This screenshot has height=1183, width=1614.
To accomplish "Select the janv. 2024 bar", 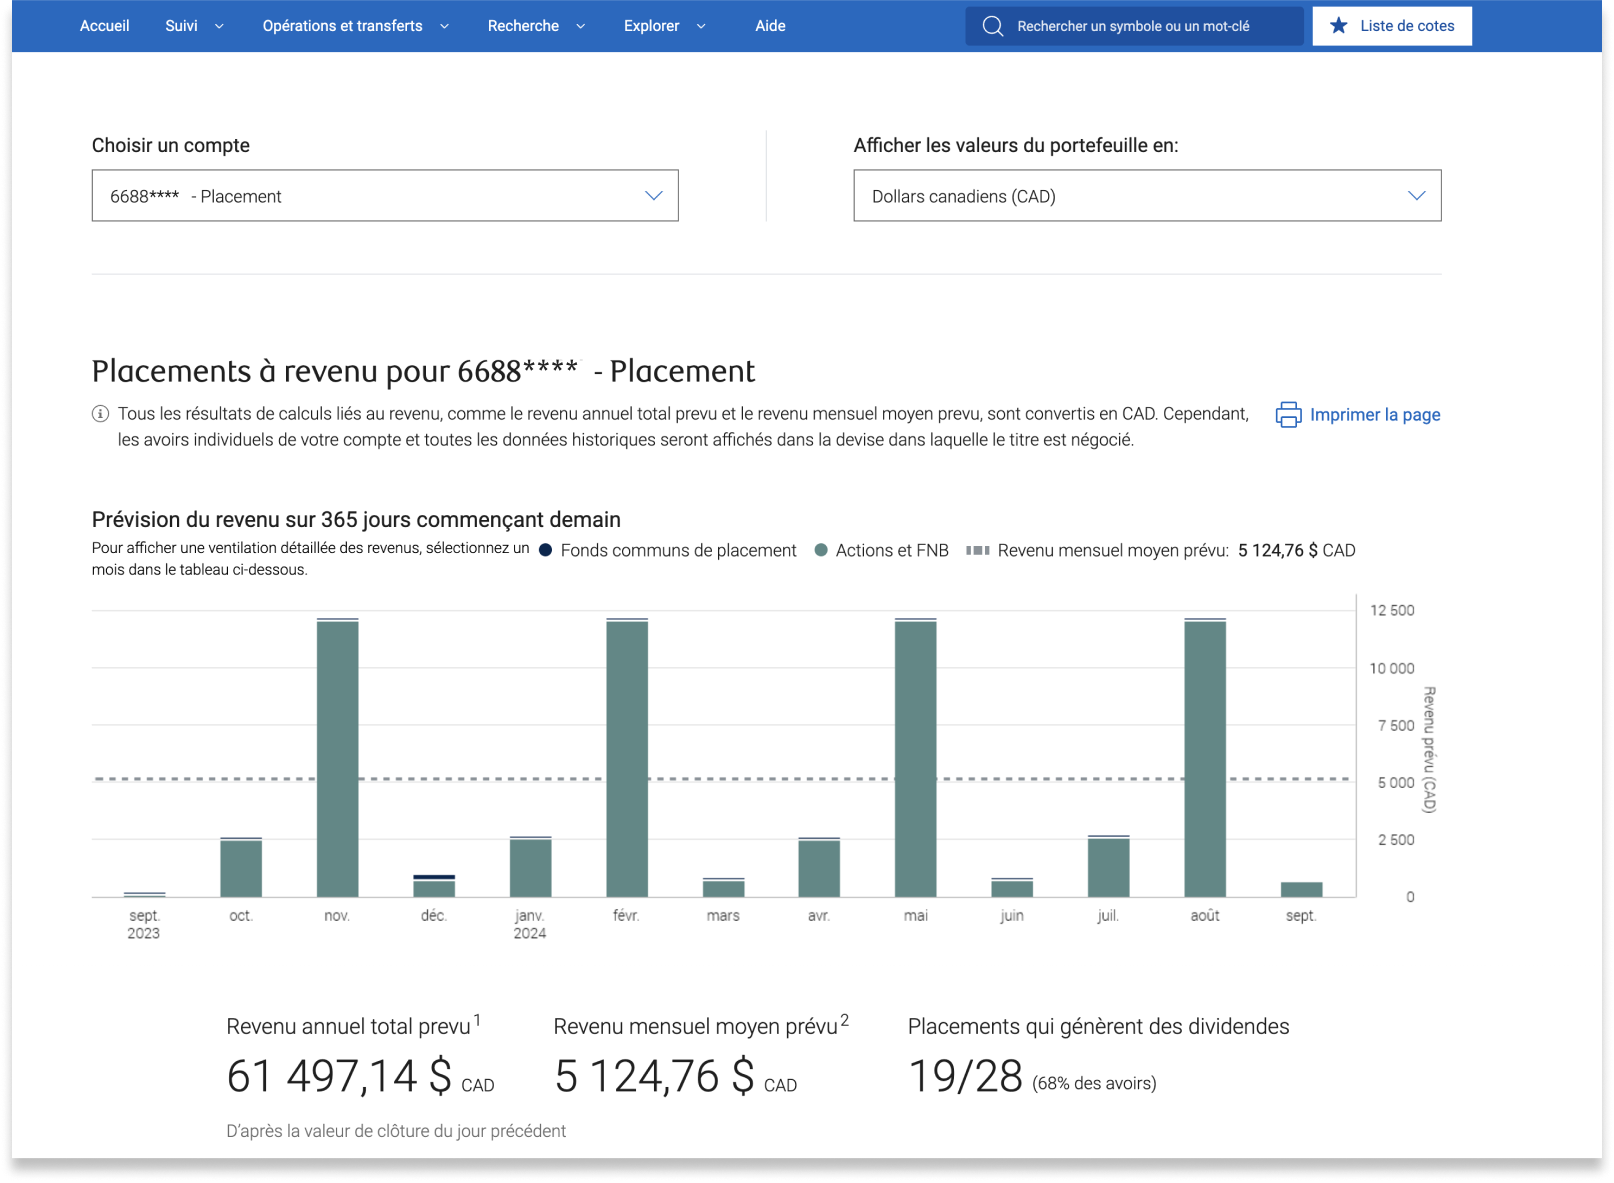I will 531,866.
